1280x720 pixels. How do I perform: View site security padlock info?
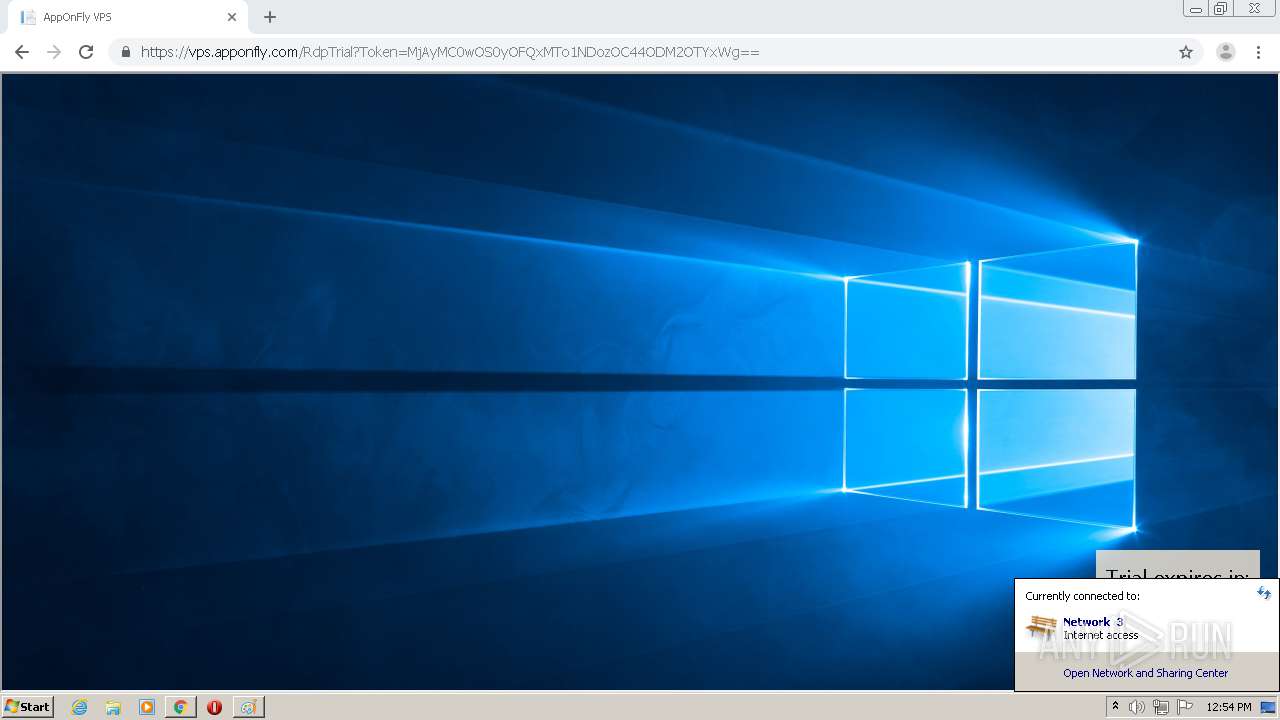point(125,52)
